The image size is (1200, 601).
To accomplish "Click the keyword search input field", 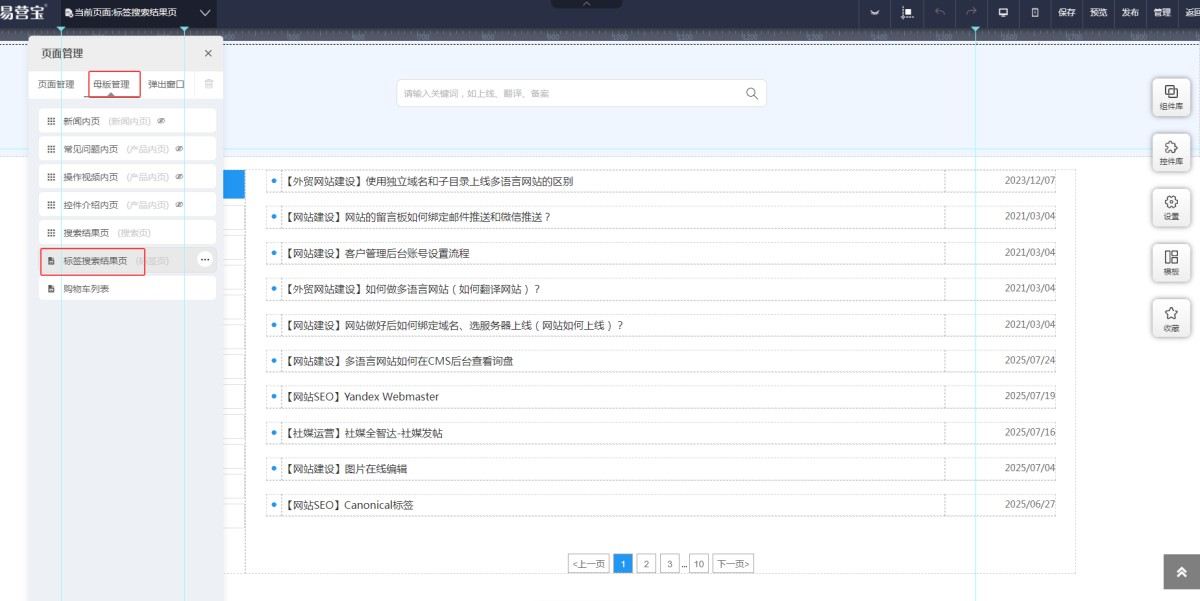I will [570, 93].
